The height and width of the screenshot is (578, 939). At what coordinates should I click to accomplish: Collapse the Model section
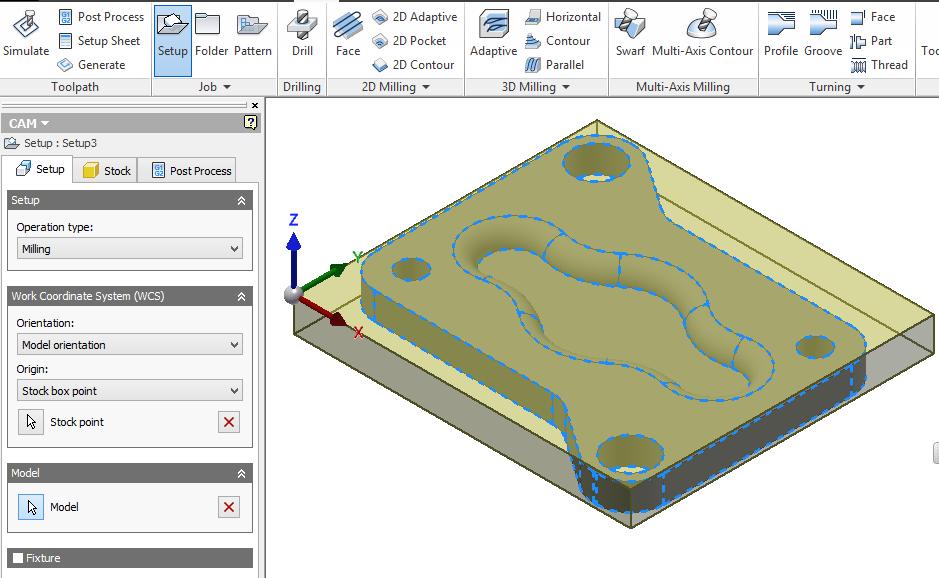(x=241, y=473)
